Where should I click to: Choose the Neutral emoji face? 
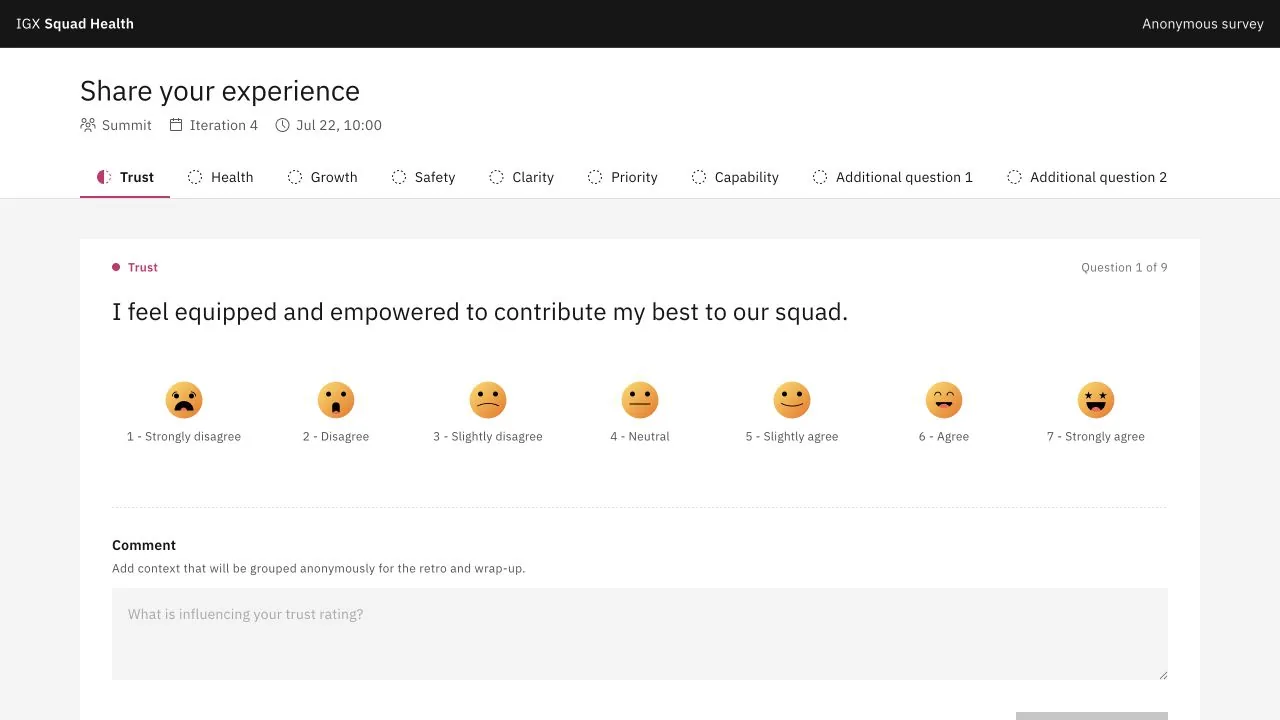[x=640, y=400]
